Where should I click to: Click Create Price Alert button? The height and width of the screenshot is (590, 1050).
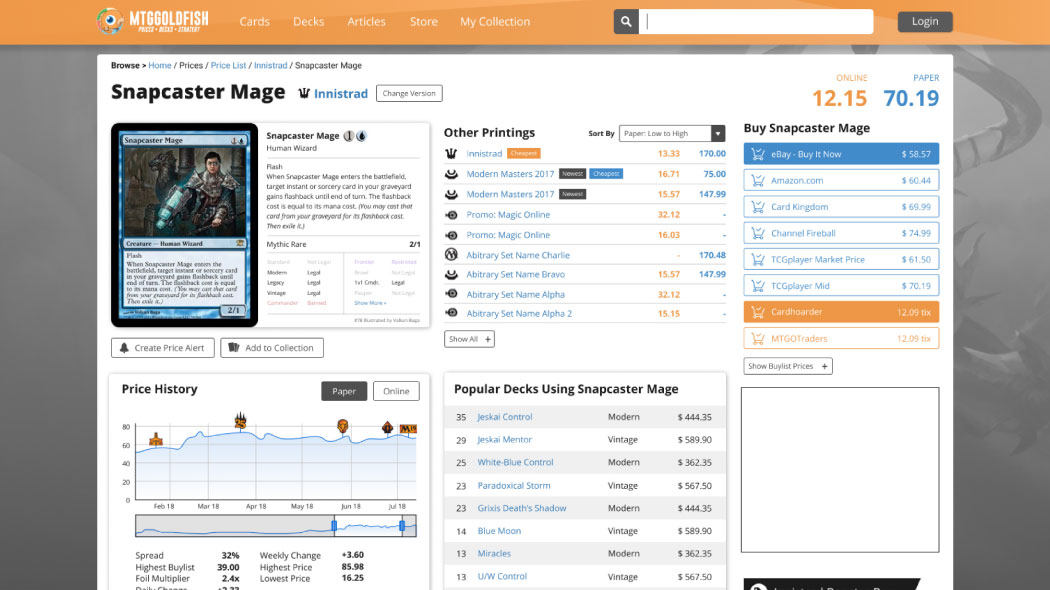point(163,348)
